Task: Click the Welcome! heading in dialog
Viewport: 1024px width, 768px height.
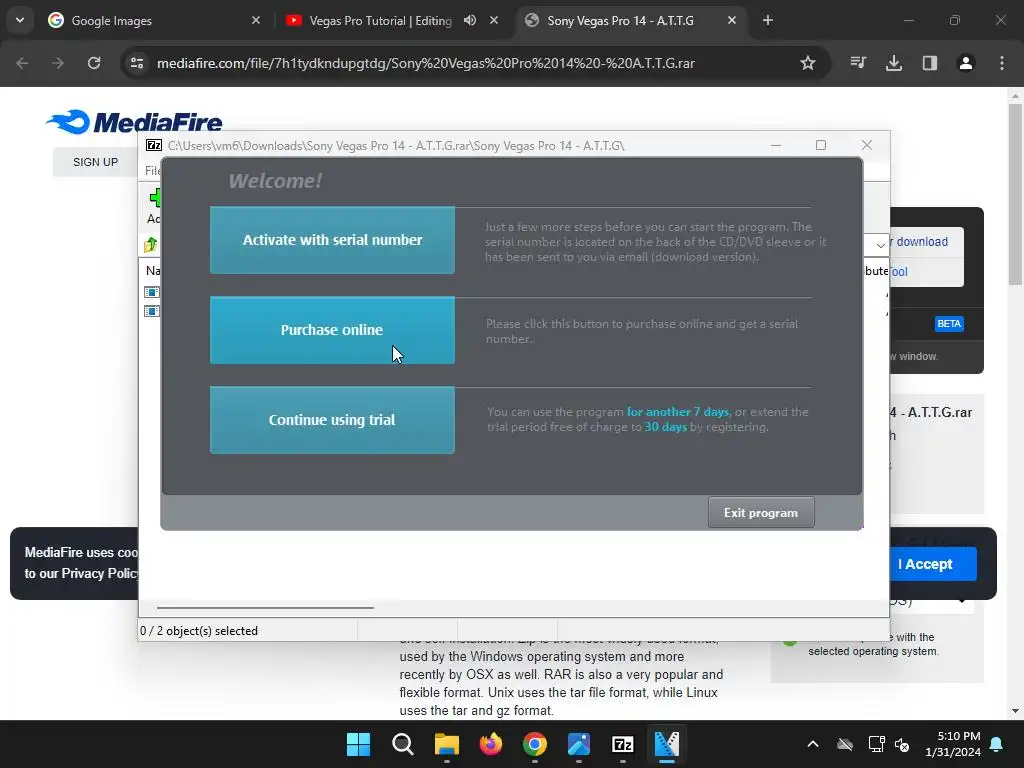Action: pyautogui.click(x=275, y=181)
